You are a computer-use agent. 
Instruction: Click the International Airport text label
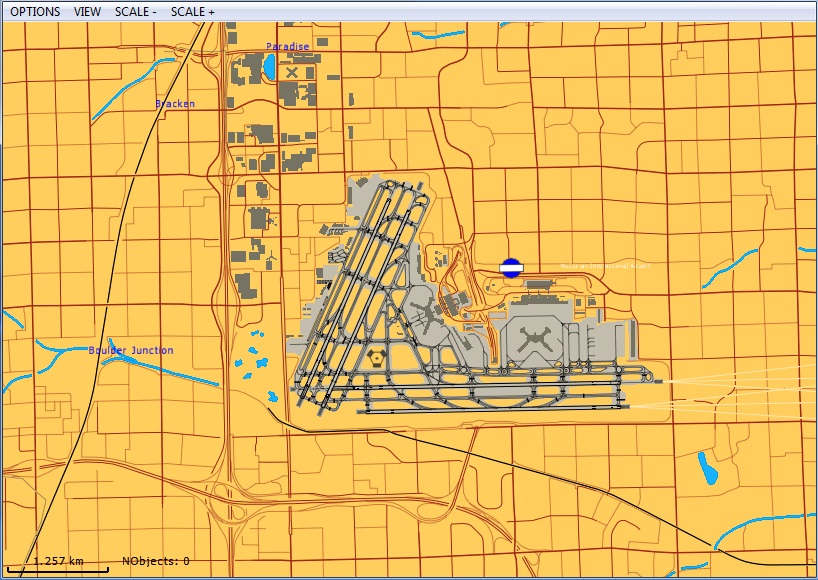[604, 267]
